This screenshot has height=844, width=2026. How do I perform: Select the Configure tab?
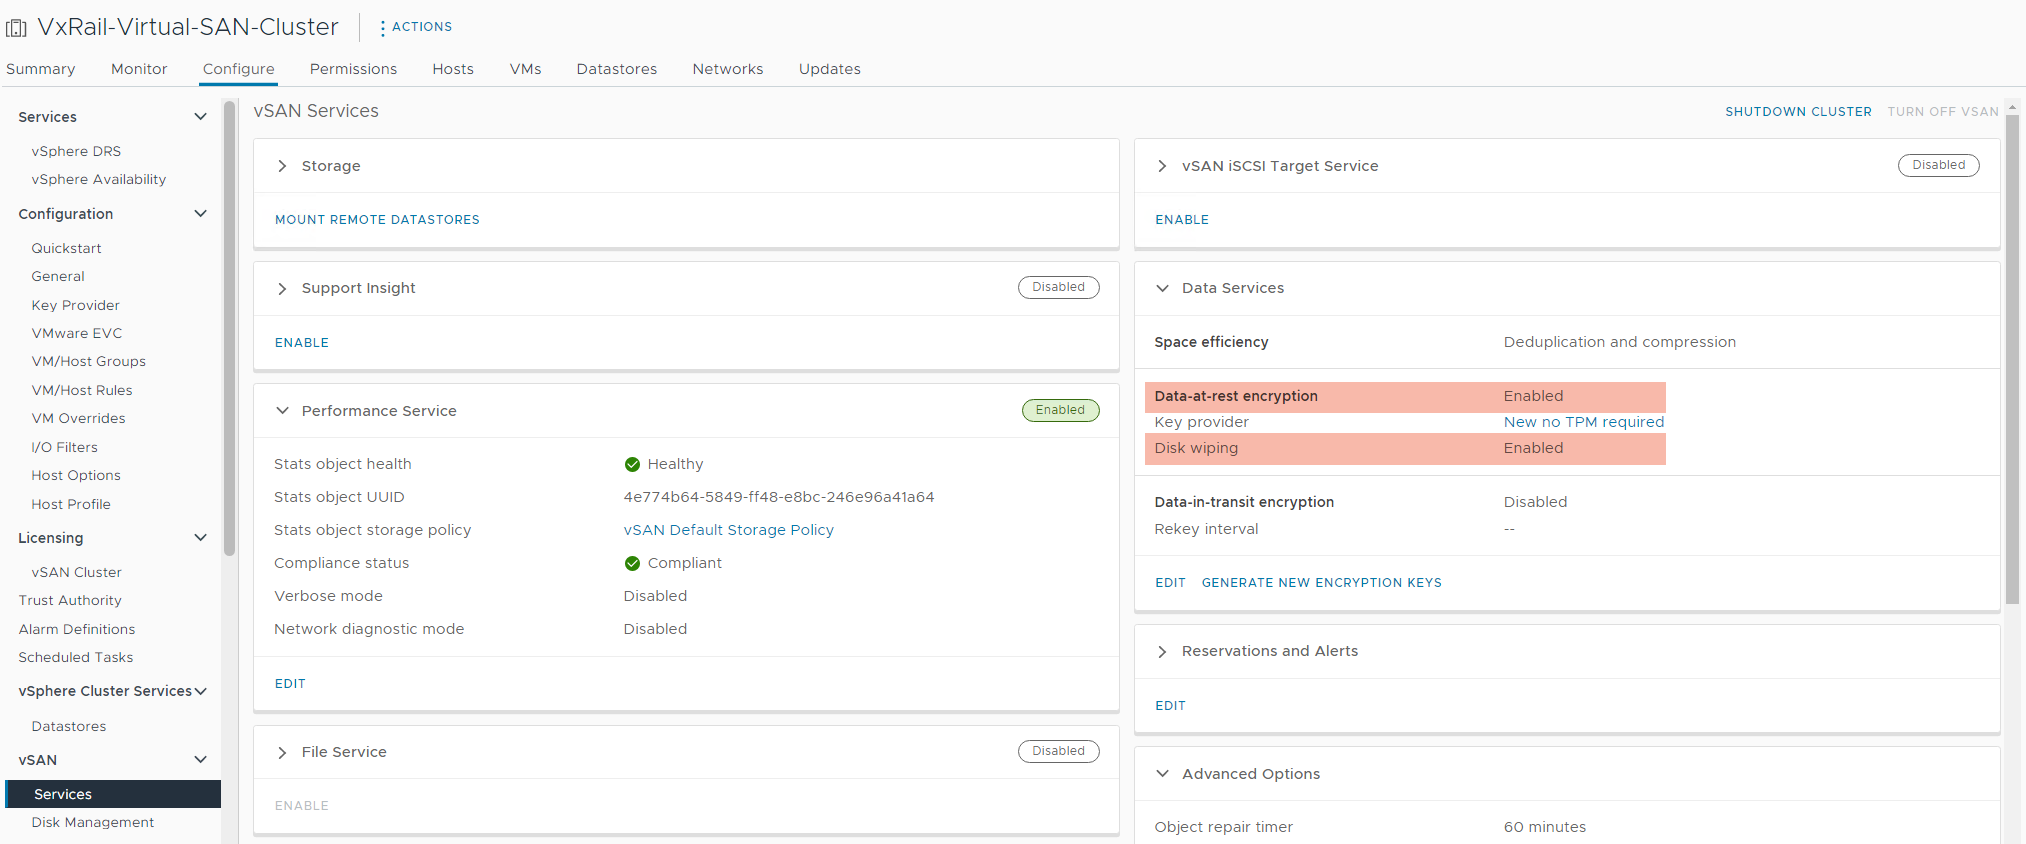point(238,69)
